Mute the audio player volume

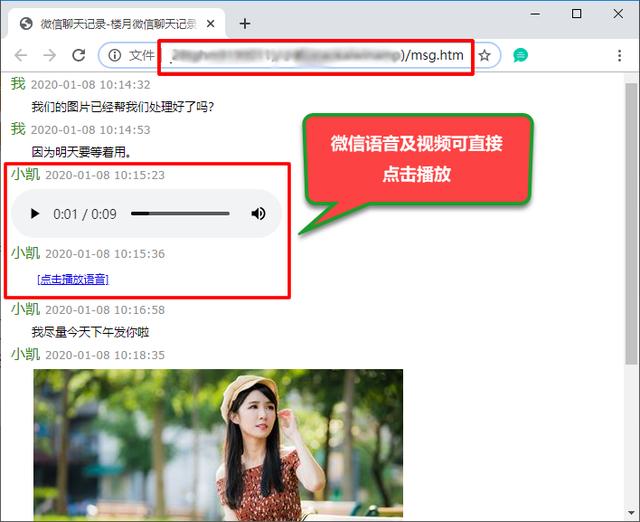[258, 214]
